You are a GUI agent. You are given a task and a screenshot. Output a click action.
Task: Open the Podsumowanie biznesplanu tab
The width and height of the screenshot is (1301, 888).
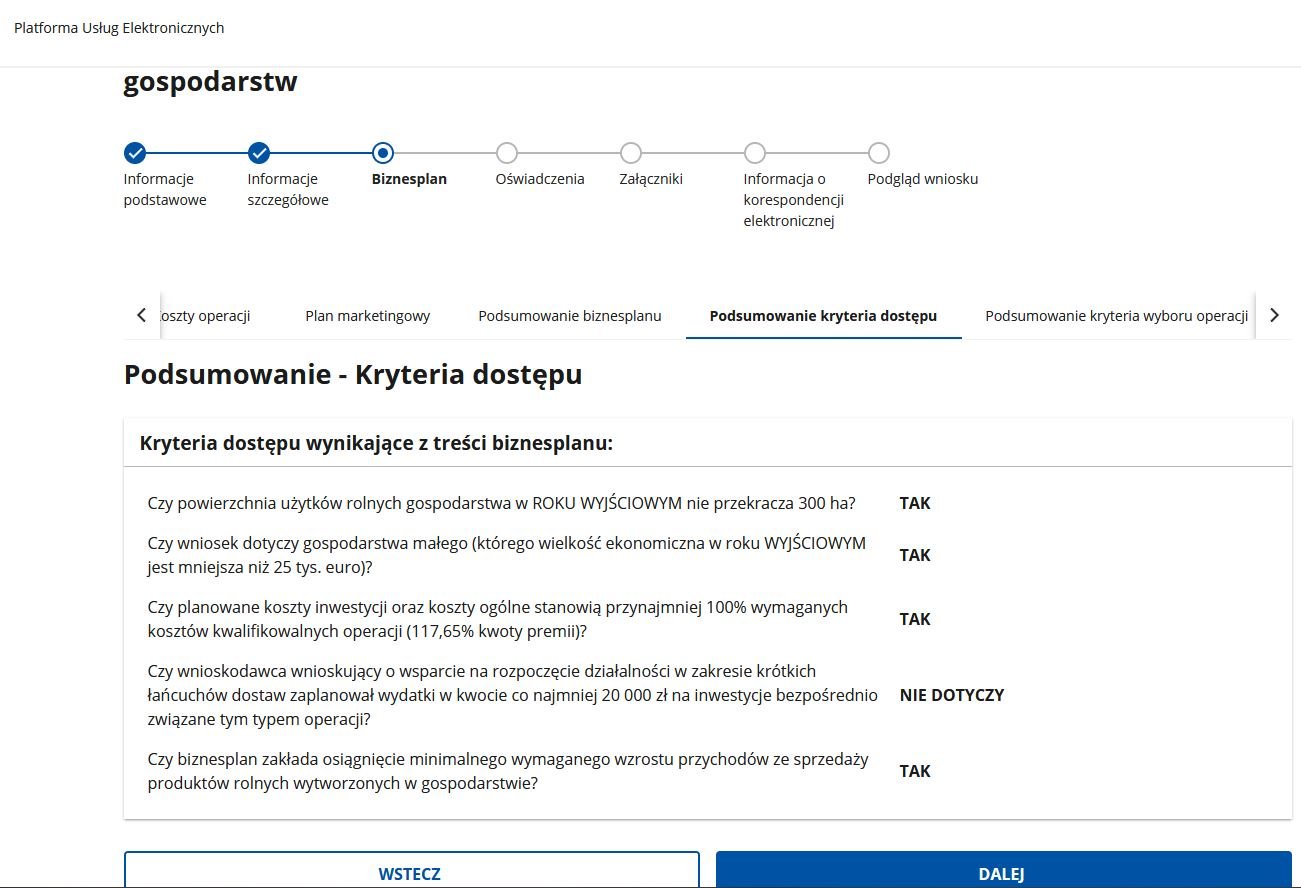pyautogui.click(x=570, y=316)
